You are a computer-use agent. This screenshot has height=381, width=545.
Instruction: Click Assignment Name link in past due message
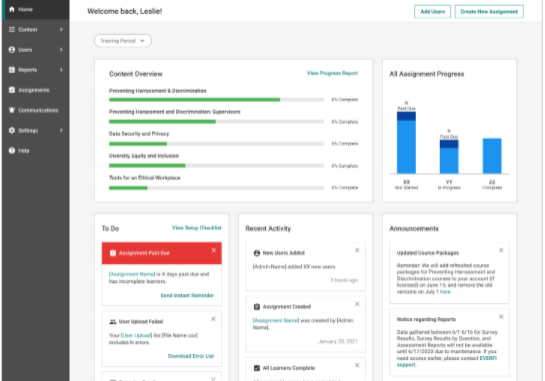click(132, 274)
